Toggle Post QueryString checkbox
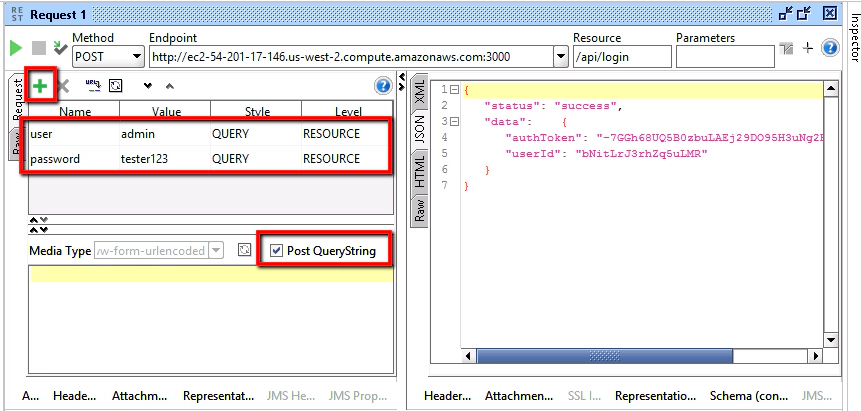 coord(277,251)
